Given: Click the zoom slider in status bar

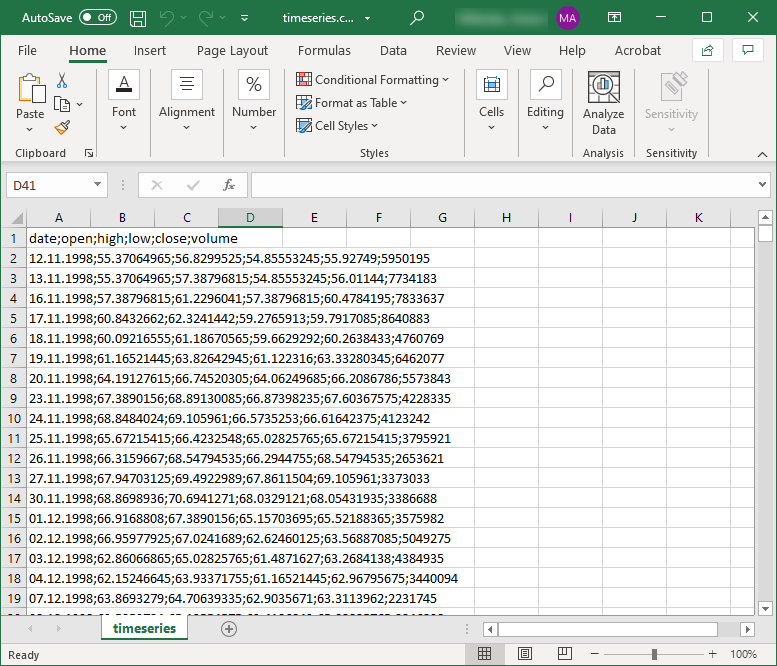Looking at the screenshot, I should coord(654,654).
